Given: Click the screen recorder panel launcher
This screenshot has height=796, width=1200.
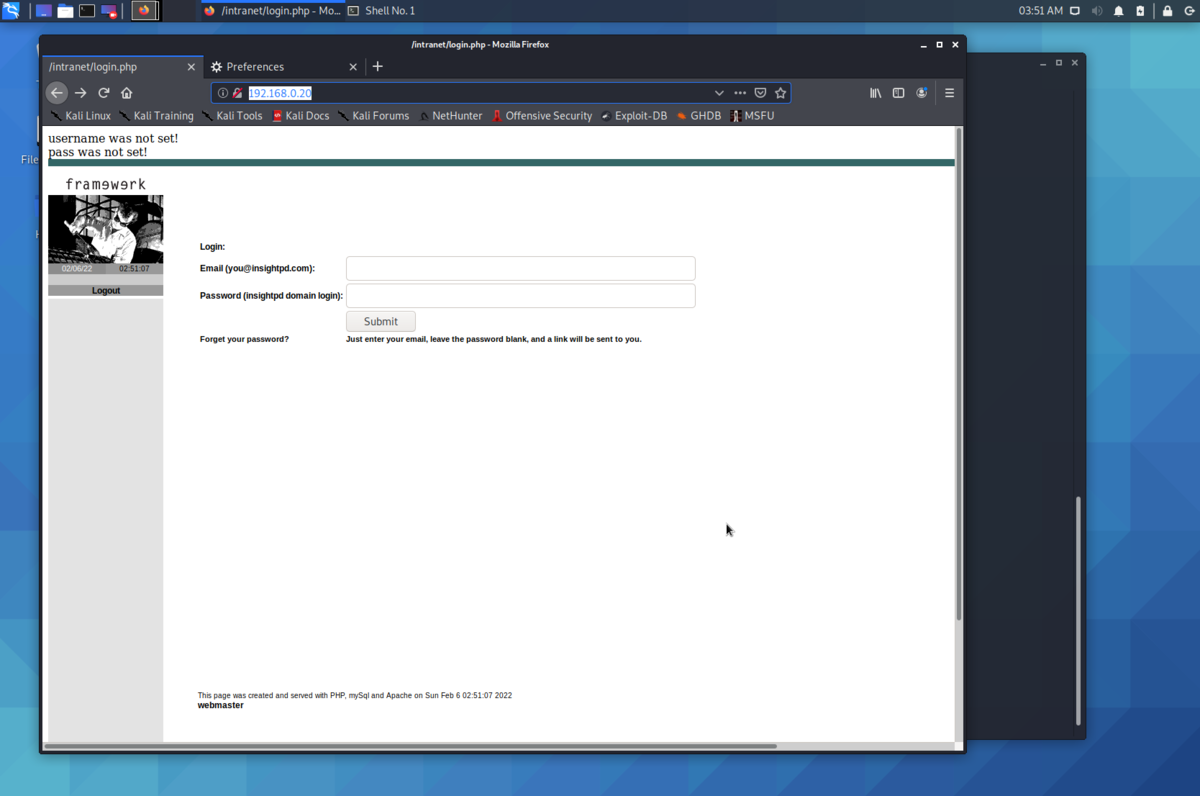Looking at the screenshot, I should 109,11.
